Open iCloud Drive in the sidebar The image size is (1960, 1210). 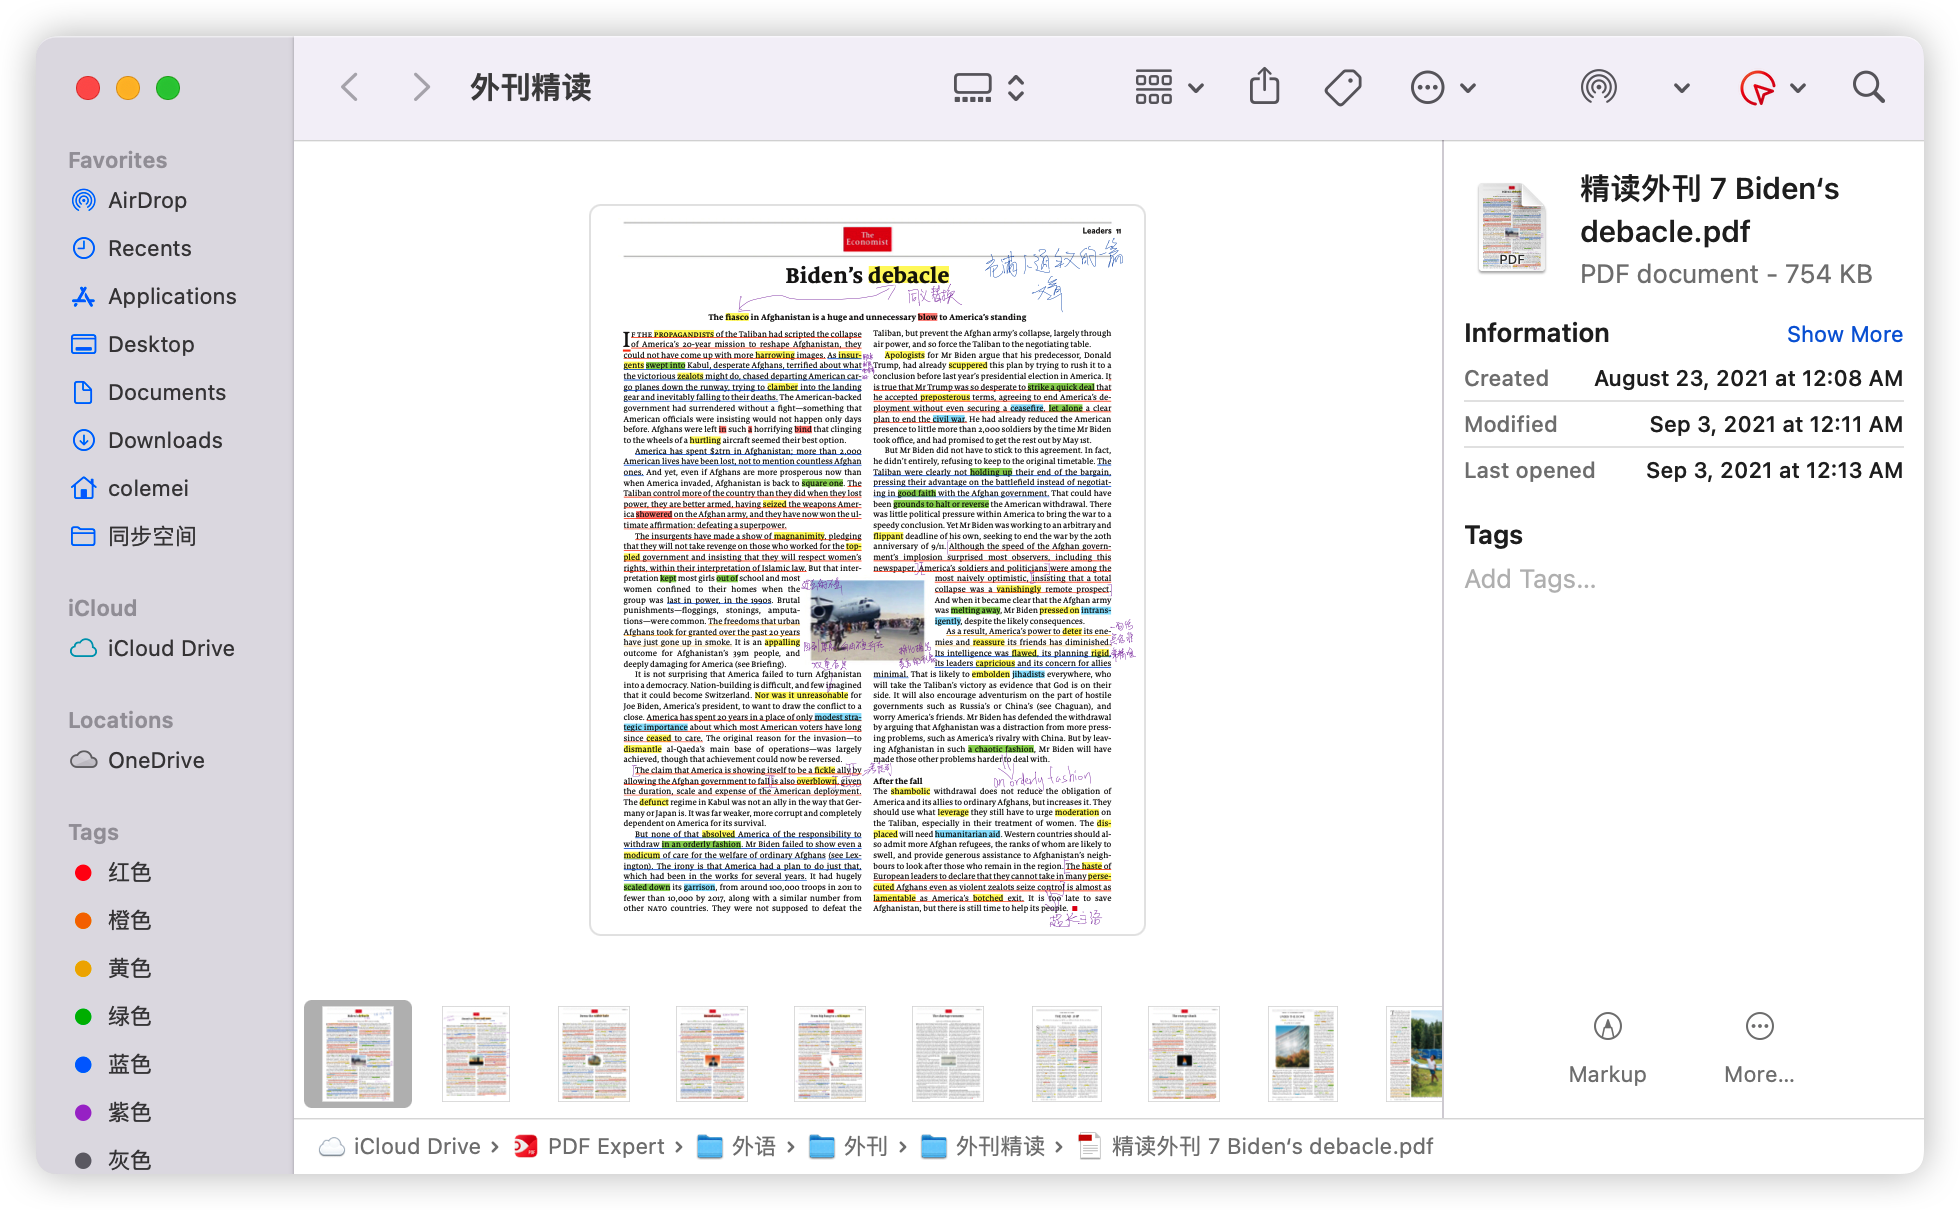171,648
